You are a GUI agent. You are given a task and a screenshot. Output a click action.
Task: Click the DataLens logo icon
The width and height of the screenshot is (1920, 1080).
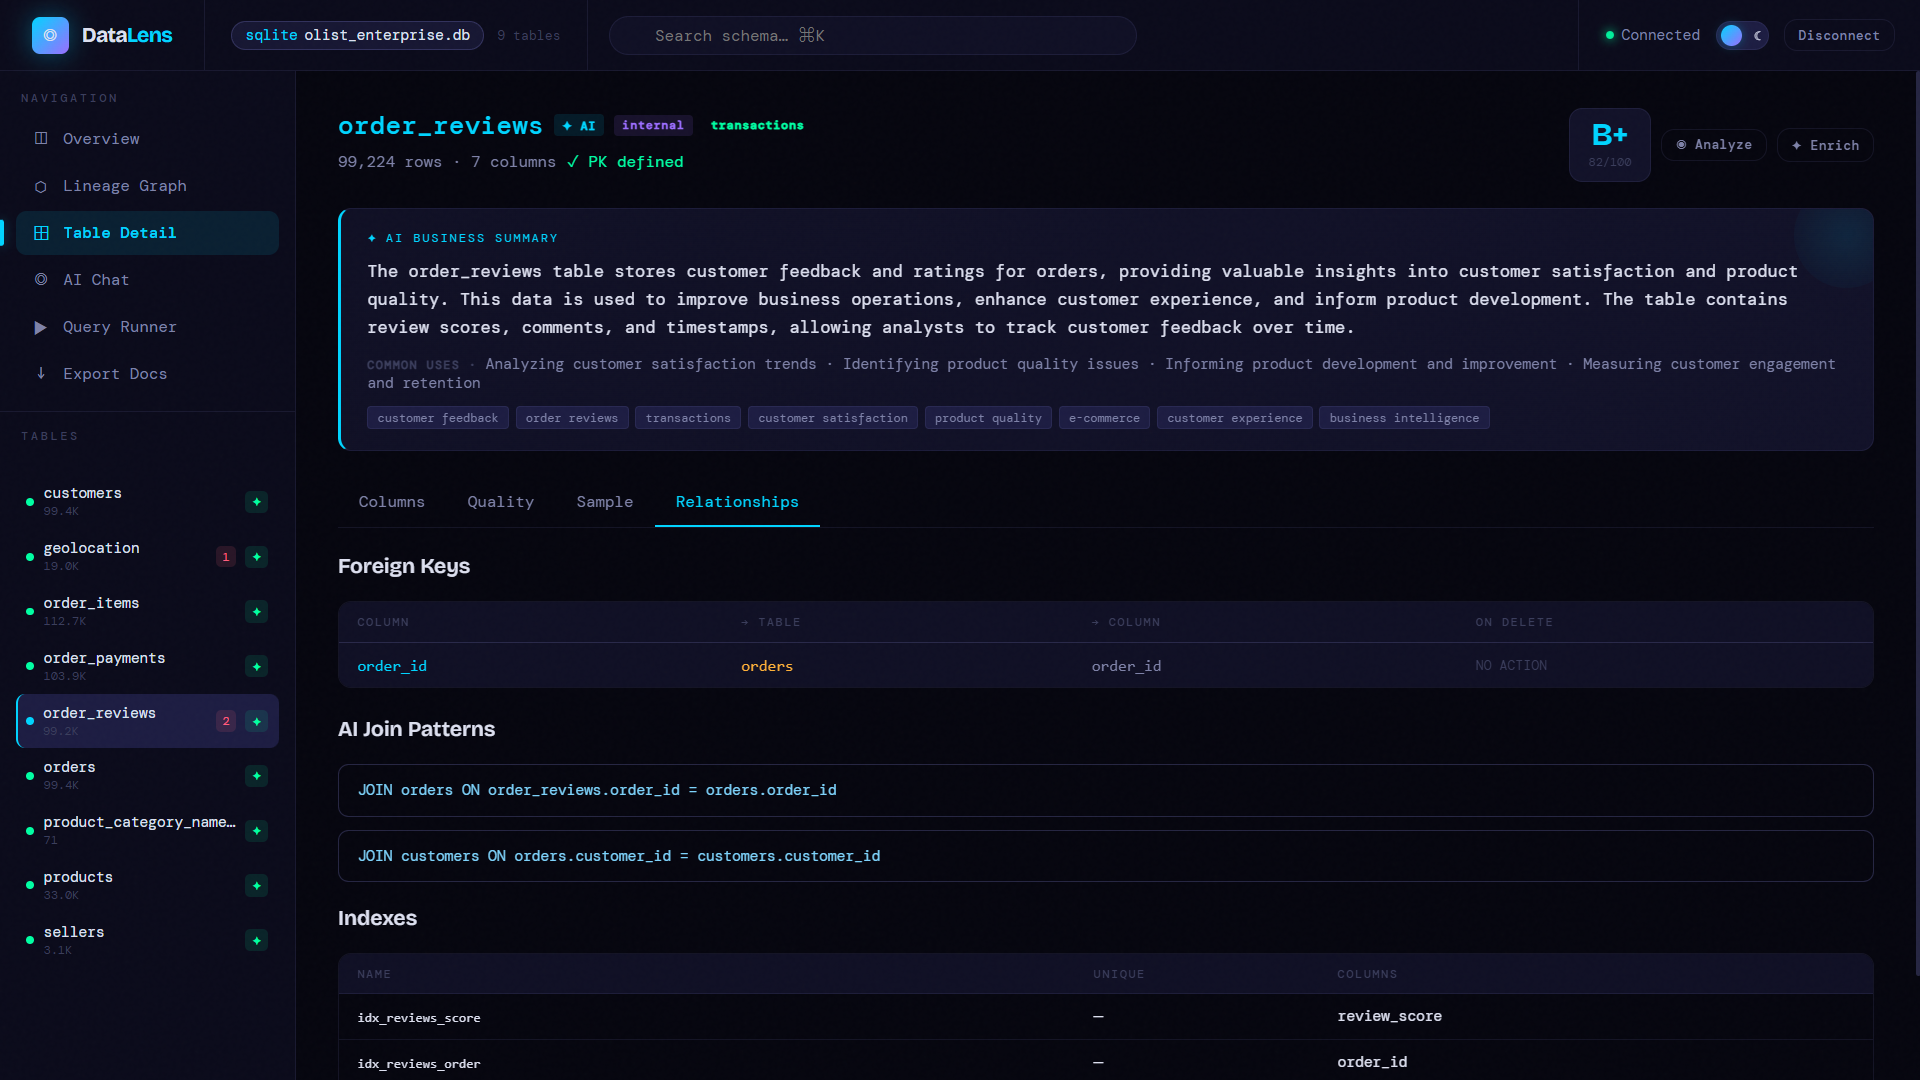(x=50, y=35)
